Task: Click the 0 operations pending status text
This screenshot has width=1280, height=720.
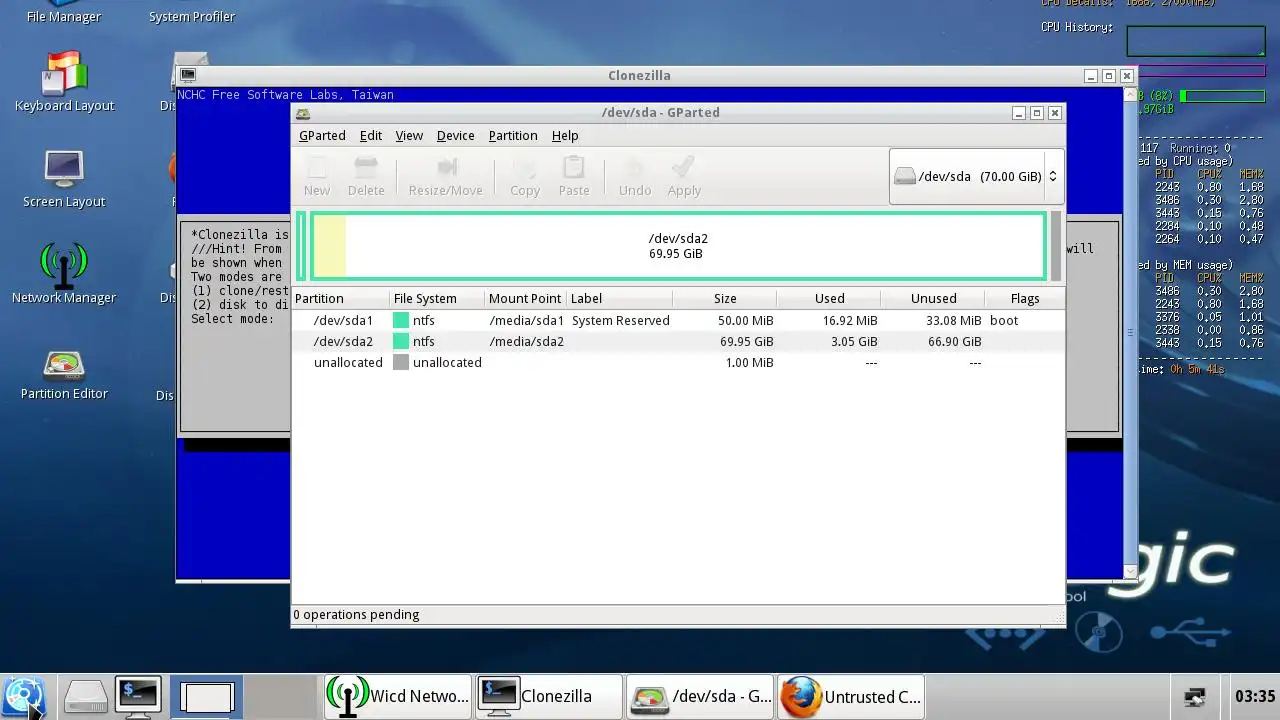Action: (356, 614)
